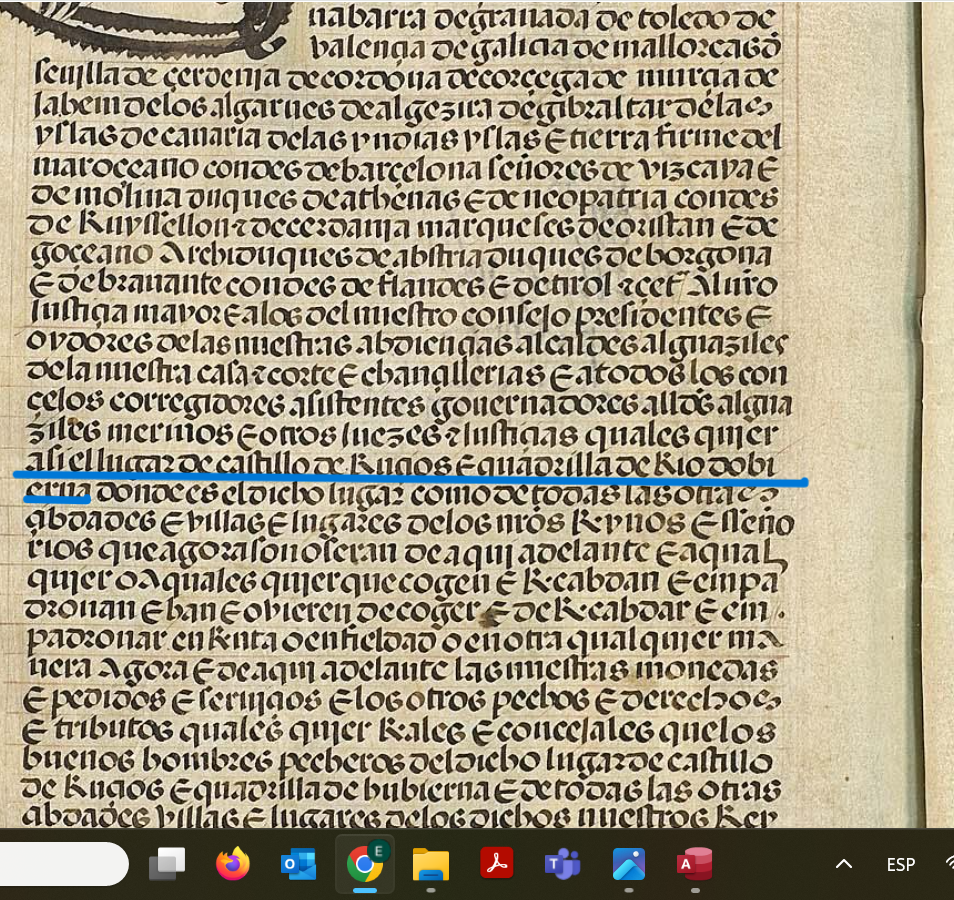Launch Outlook from the taskbar

pos(298,864)
